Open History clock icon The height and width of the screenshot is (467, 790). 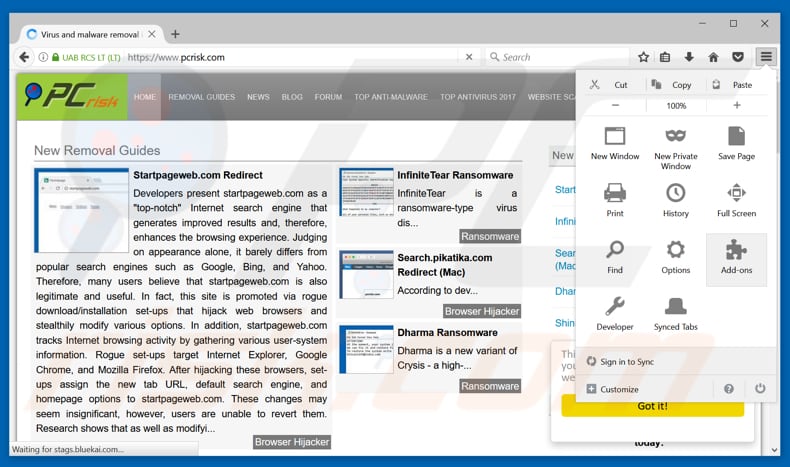(675, 193)
